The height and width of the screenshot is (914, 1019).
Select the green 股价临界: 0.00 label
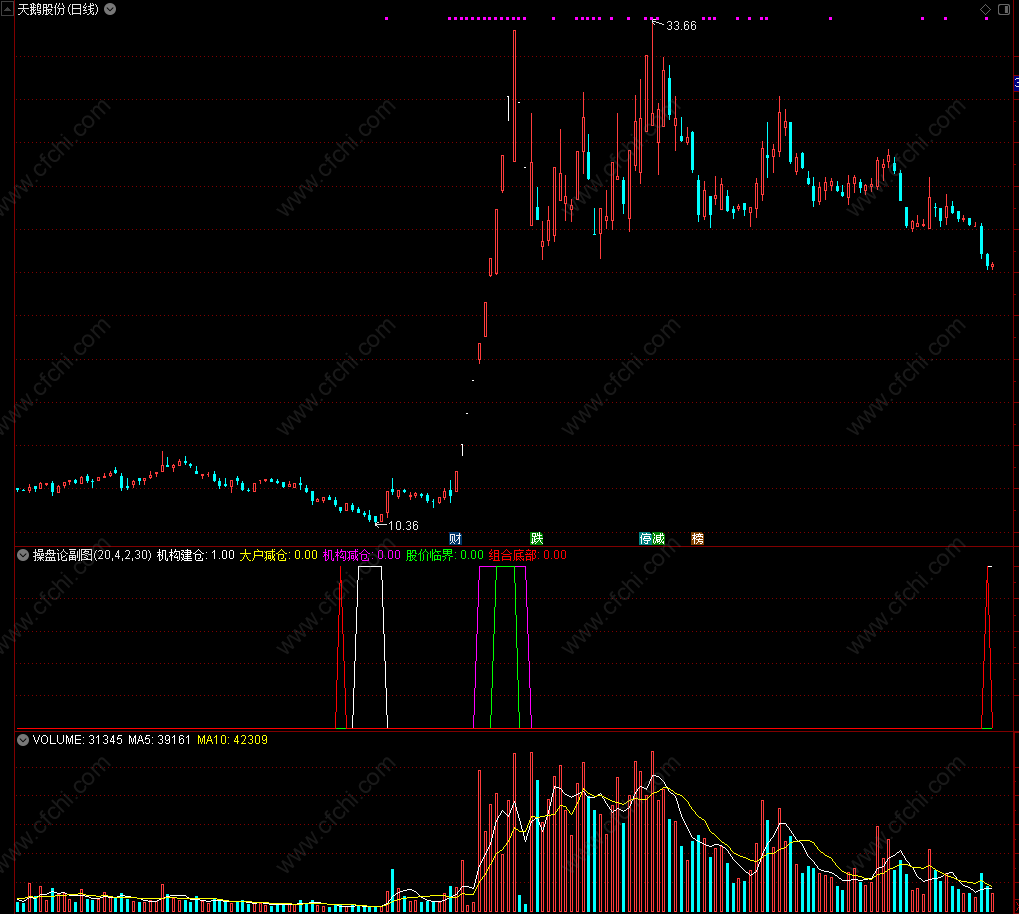click(x=445, y=555)
